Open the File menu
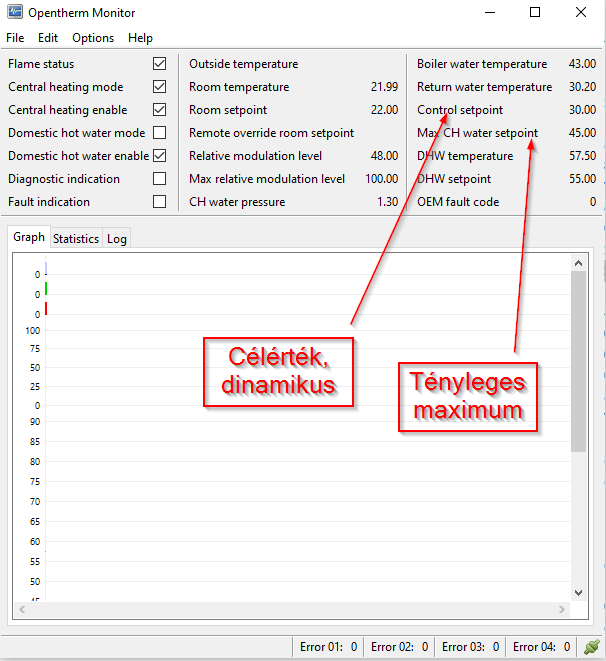The height and width of the screenshot is (661, 606). click(x=15, y=38)
